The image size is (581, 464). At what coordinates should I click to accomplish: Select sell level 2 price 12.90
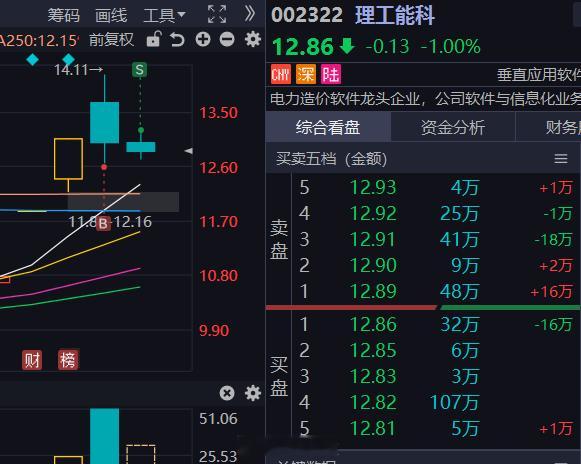coord(373,265)
